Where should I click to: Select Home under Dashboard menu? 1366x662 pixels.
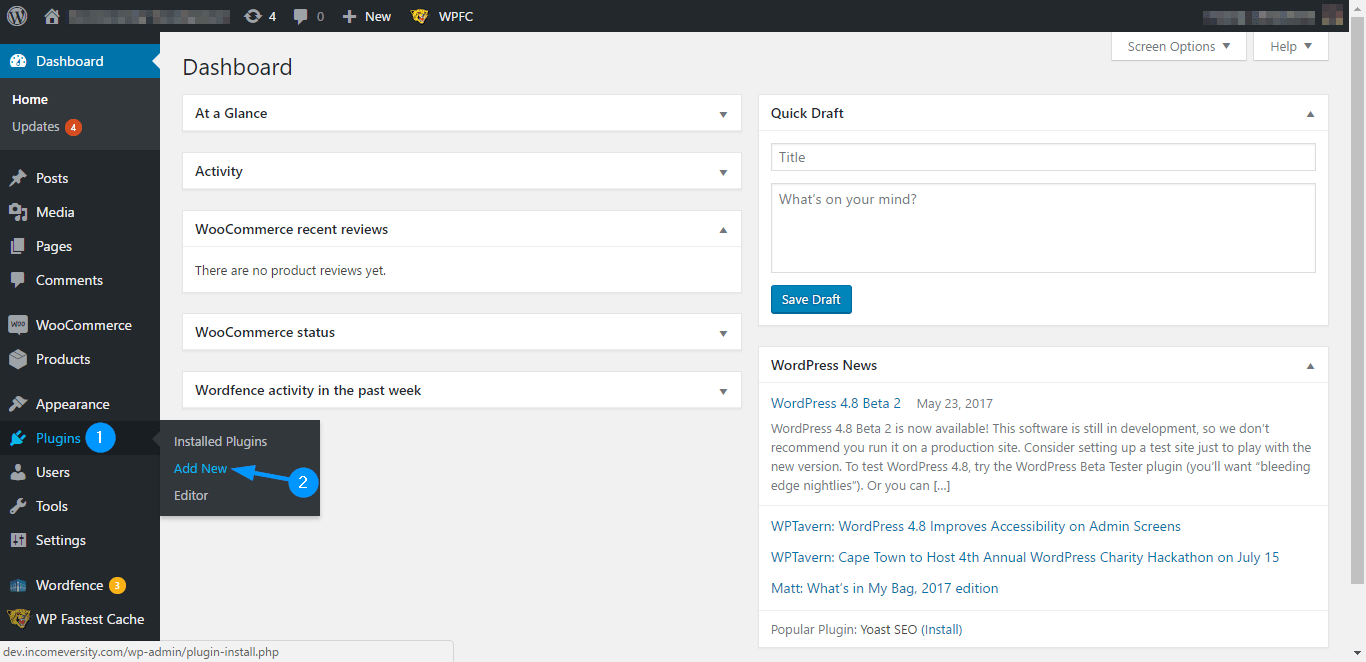(x=30, y=100)
